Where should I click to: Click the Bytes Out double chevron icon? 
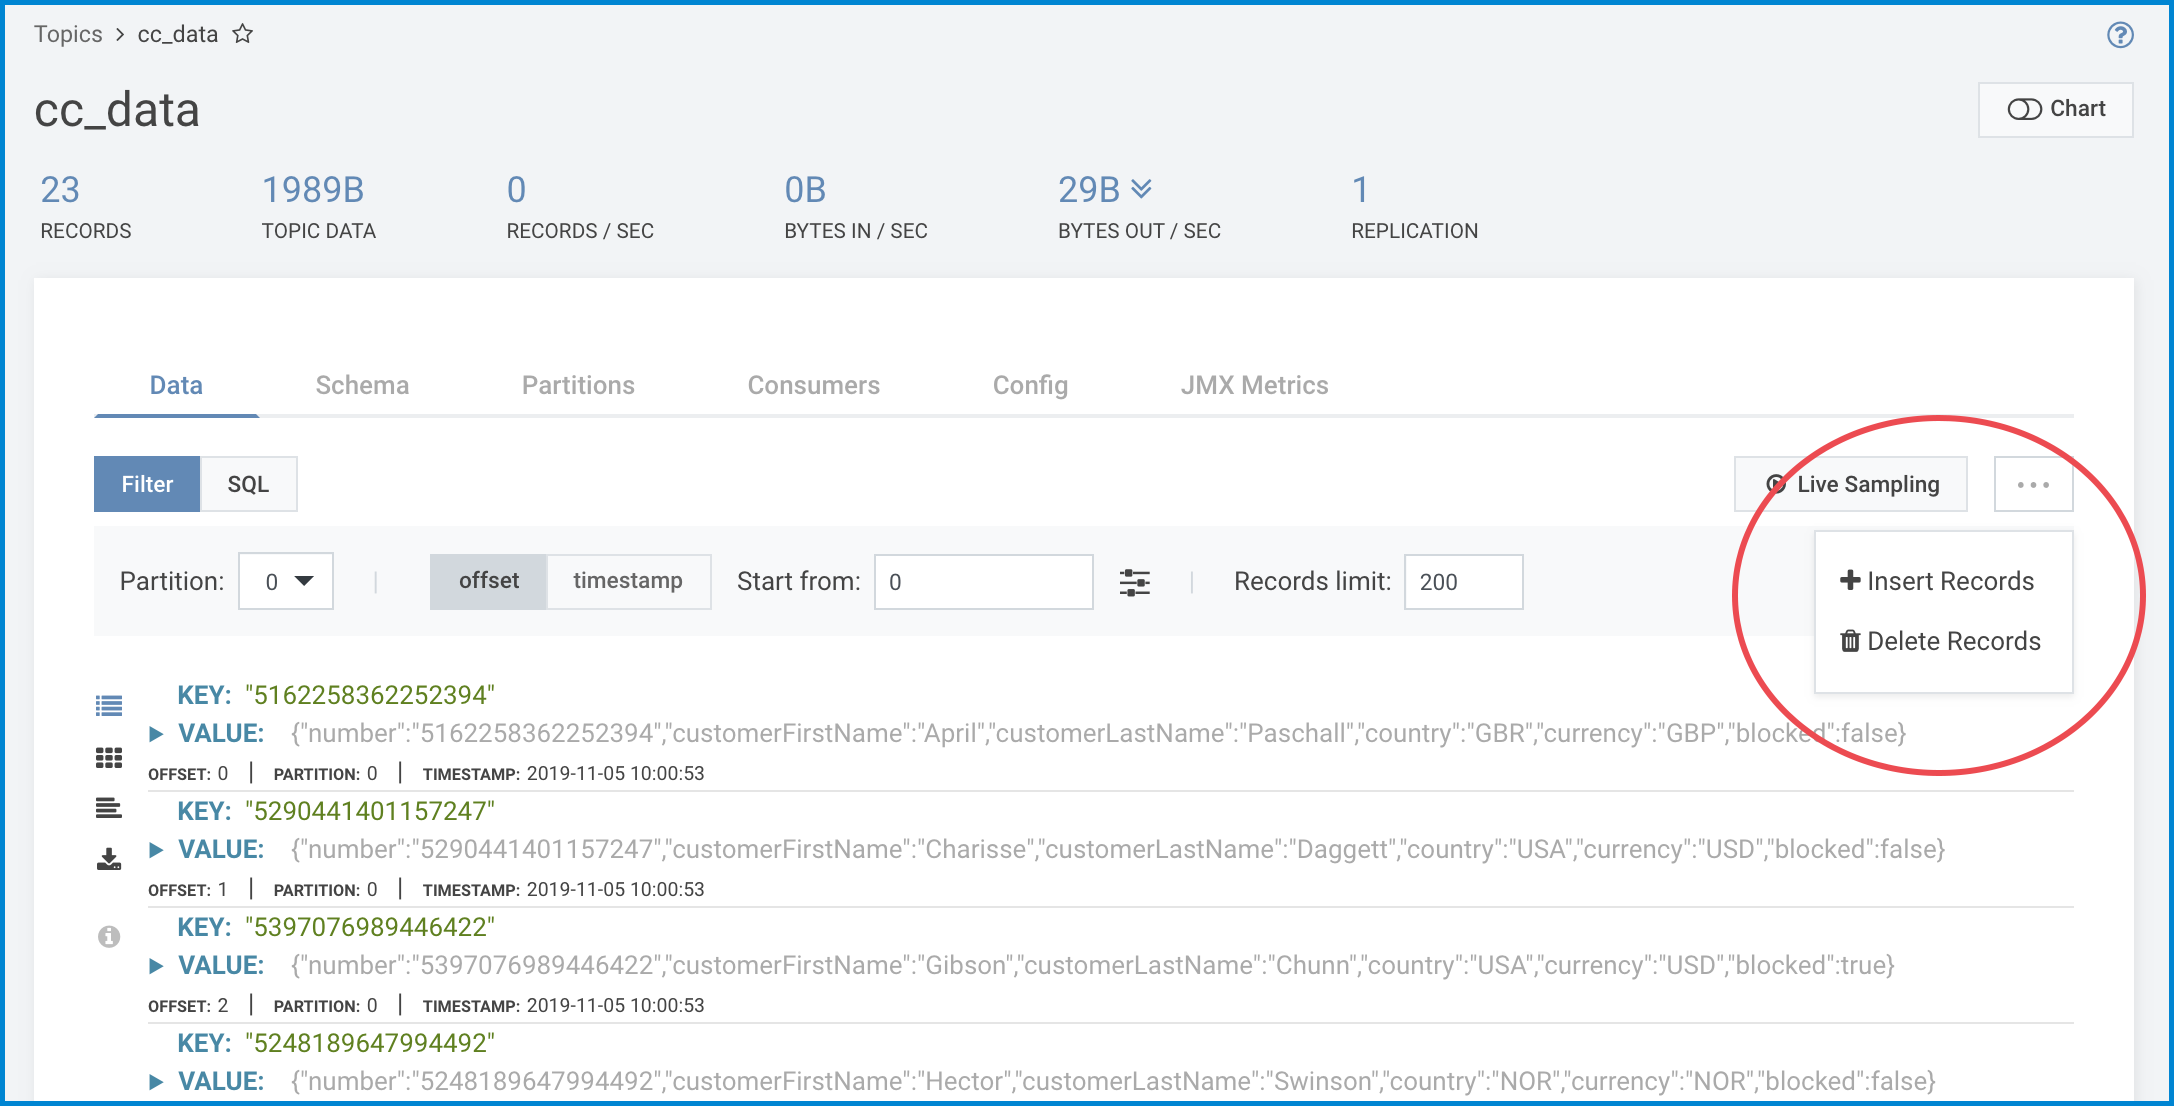point(1141,188)
